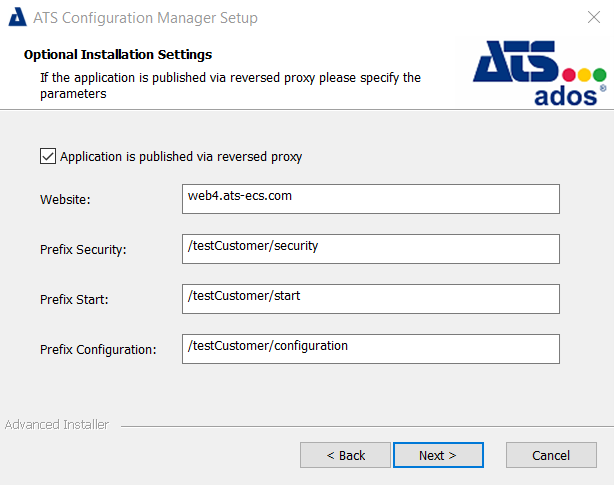Click the 'Prefix Configuration:' label

[99, 350]
